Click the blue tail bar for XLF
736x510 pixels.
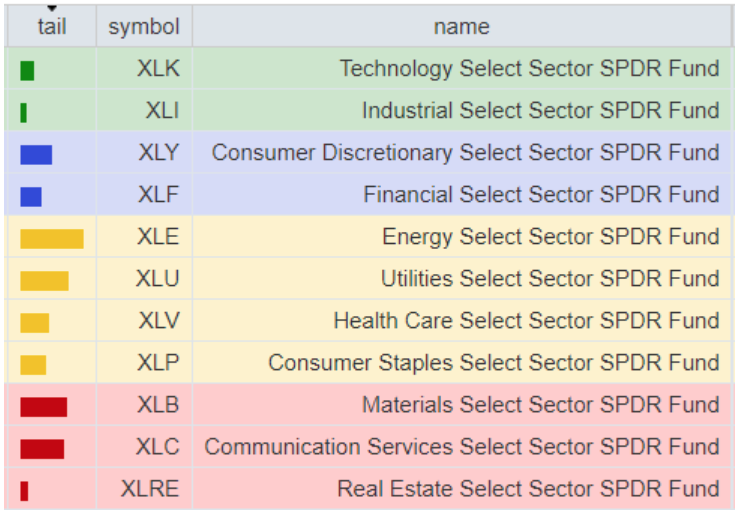click(x=31, y=196)
